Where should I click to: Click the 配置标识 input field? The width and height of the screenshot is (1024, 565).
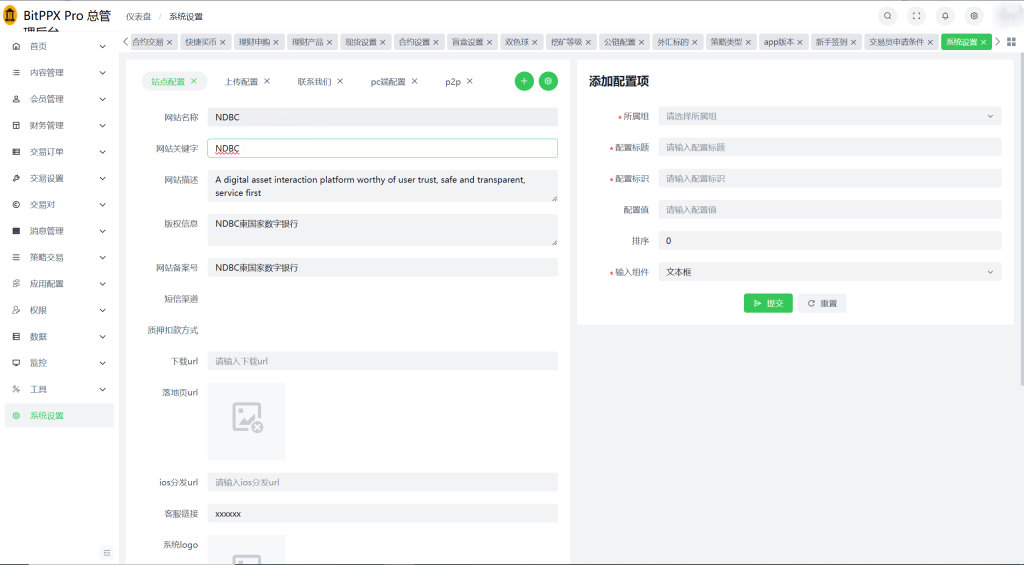pyautogui.click(x=829, y=178)
